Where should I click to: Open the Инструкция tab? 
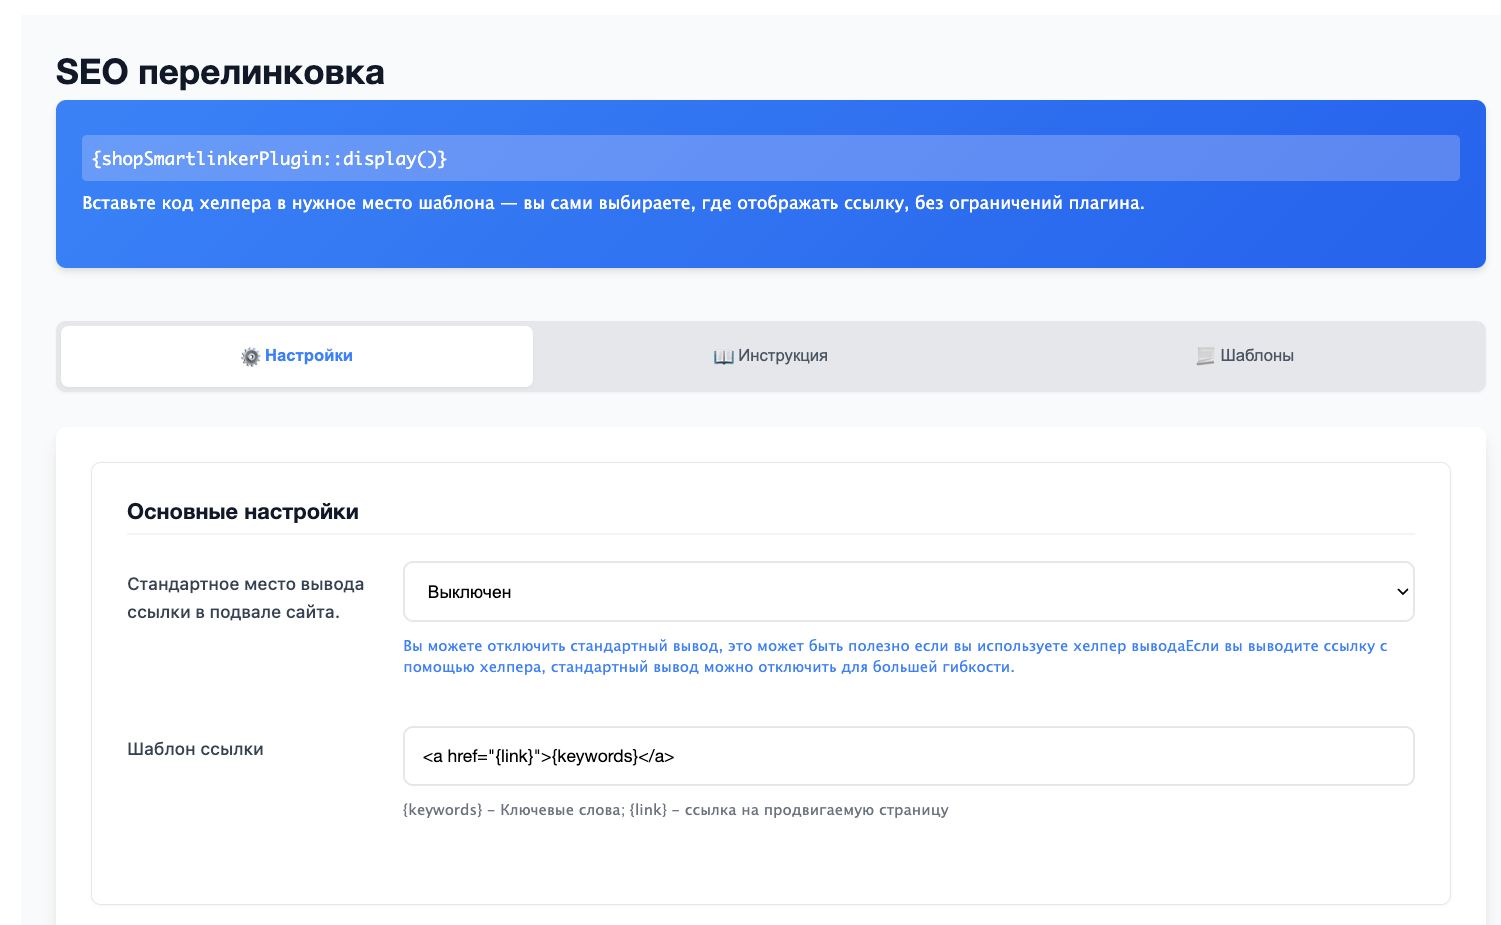(770, 356)
